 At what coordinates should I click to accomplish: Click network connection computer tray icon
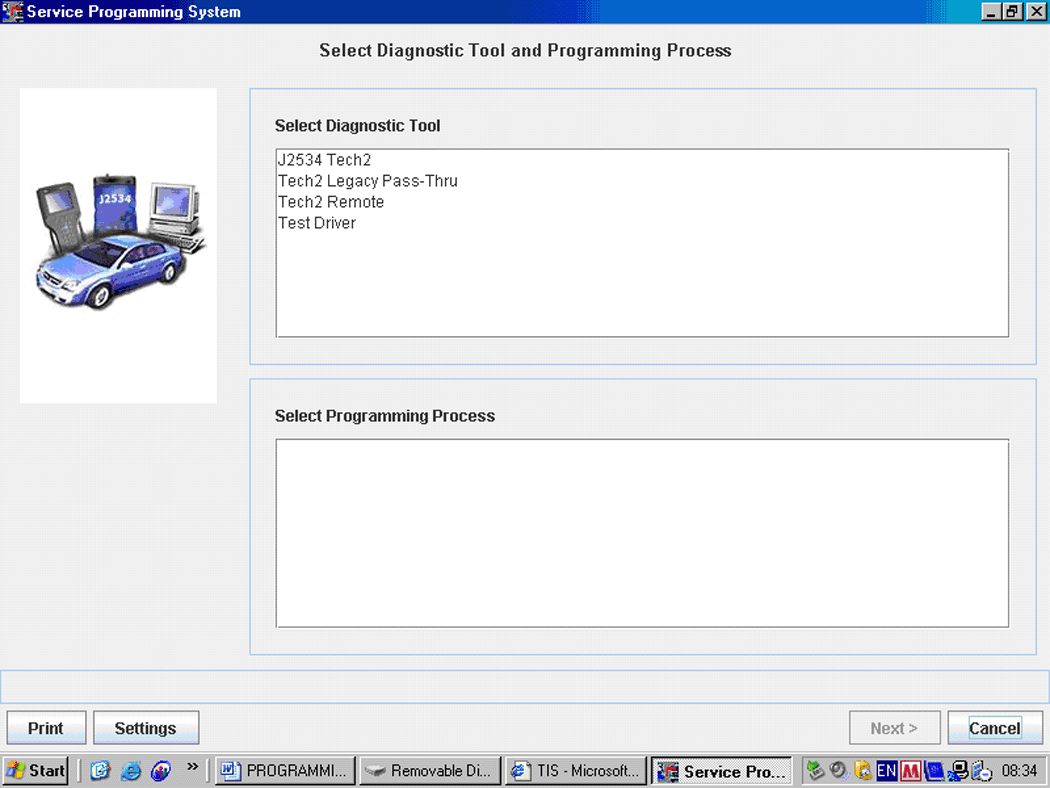(958, 771)
